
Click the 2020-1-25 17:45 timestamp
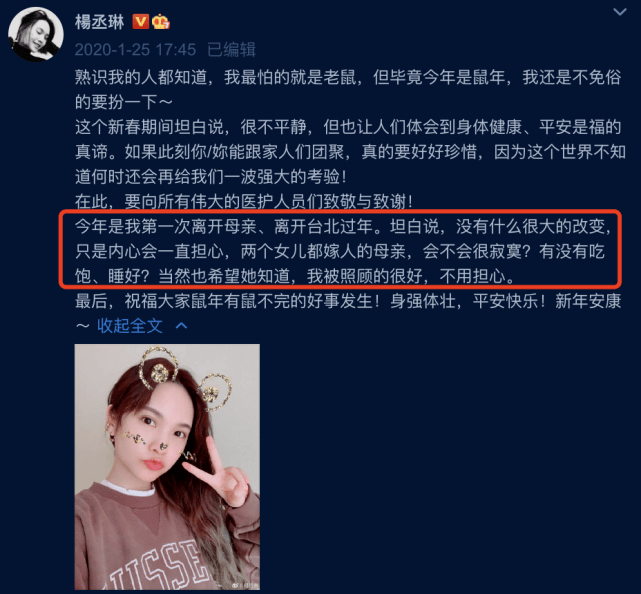135,50
